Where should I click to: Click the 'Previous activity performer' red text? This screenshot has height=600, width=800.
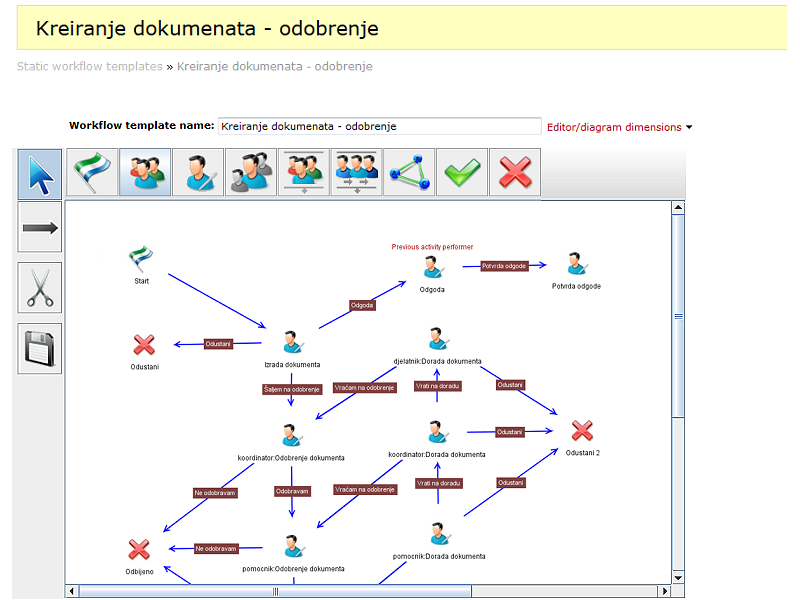tap(433, 247)
